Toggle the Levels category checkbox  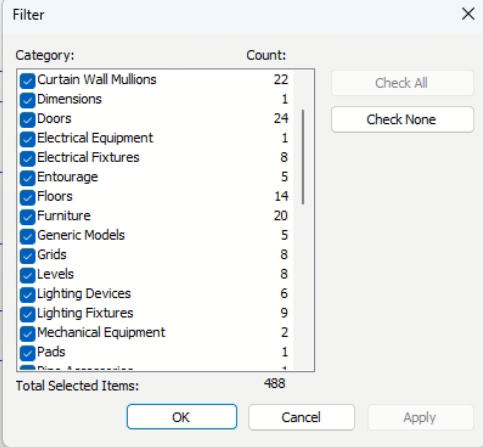[27, 275]
